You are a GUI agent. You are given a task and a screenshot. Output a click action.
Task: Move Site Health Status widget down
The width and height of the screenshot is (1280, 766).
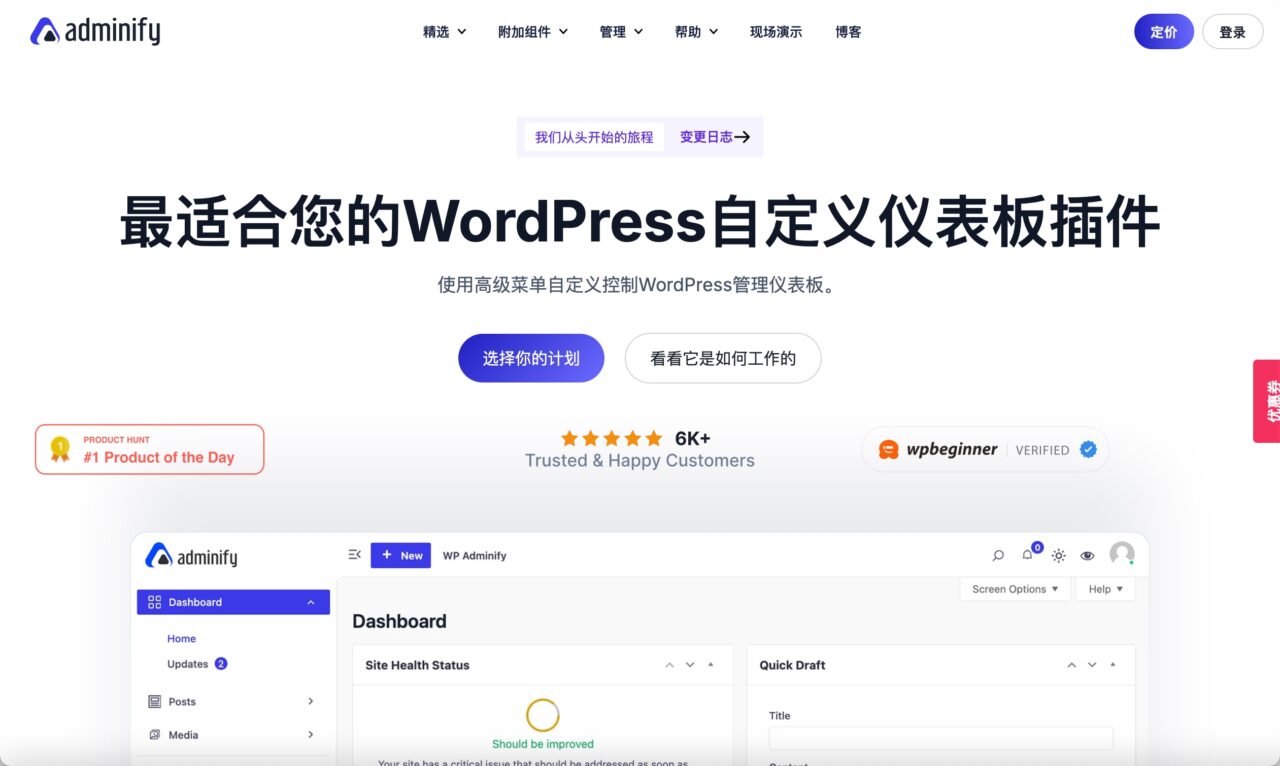pos(690,665)
